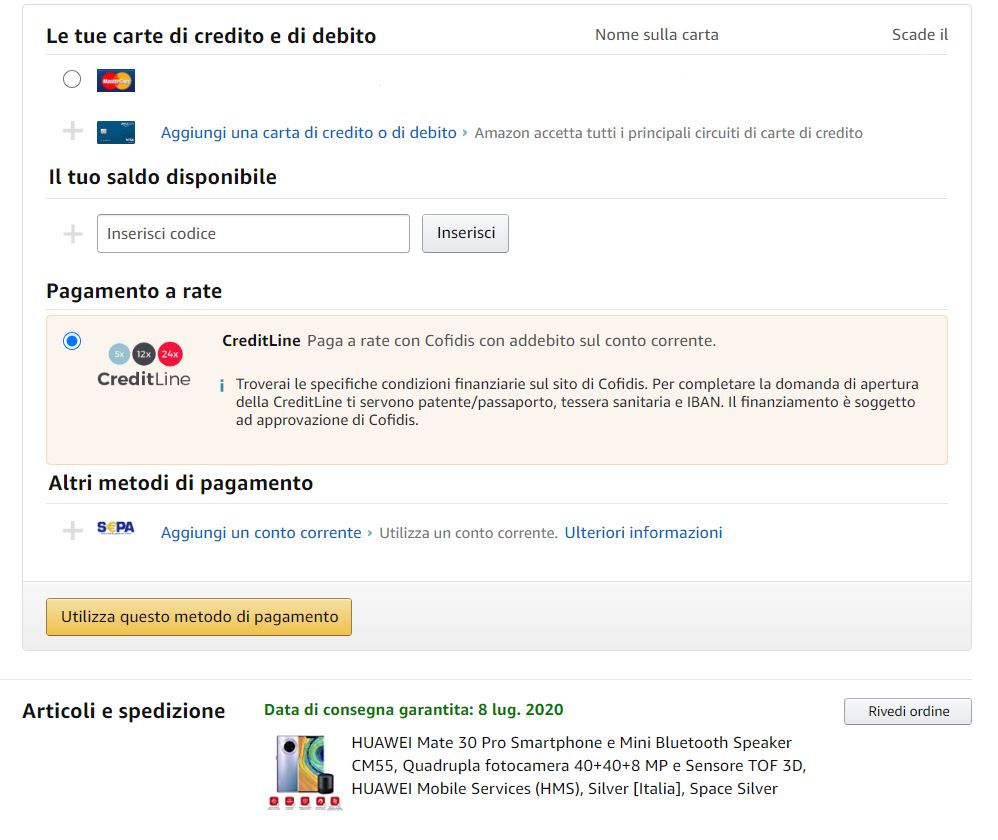The image size is (998, 840).
Task: Select the Mastercard credit card radio button
Action: [72, 80]
